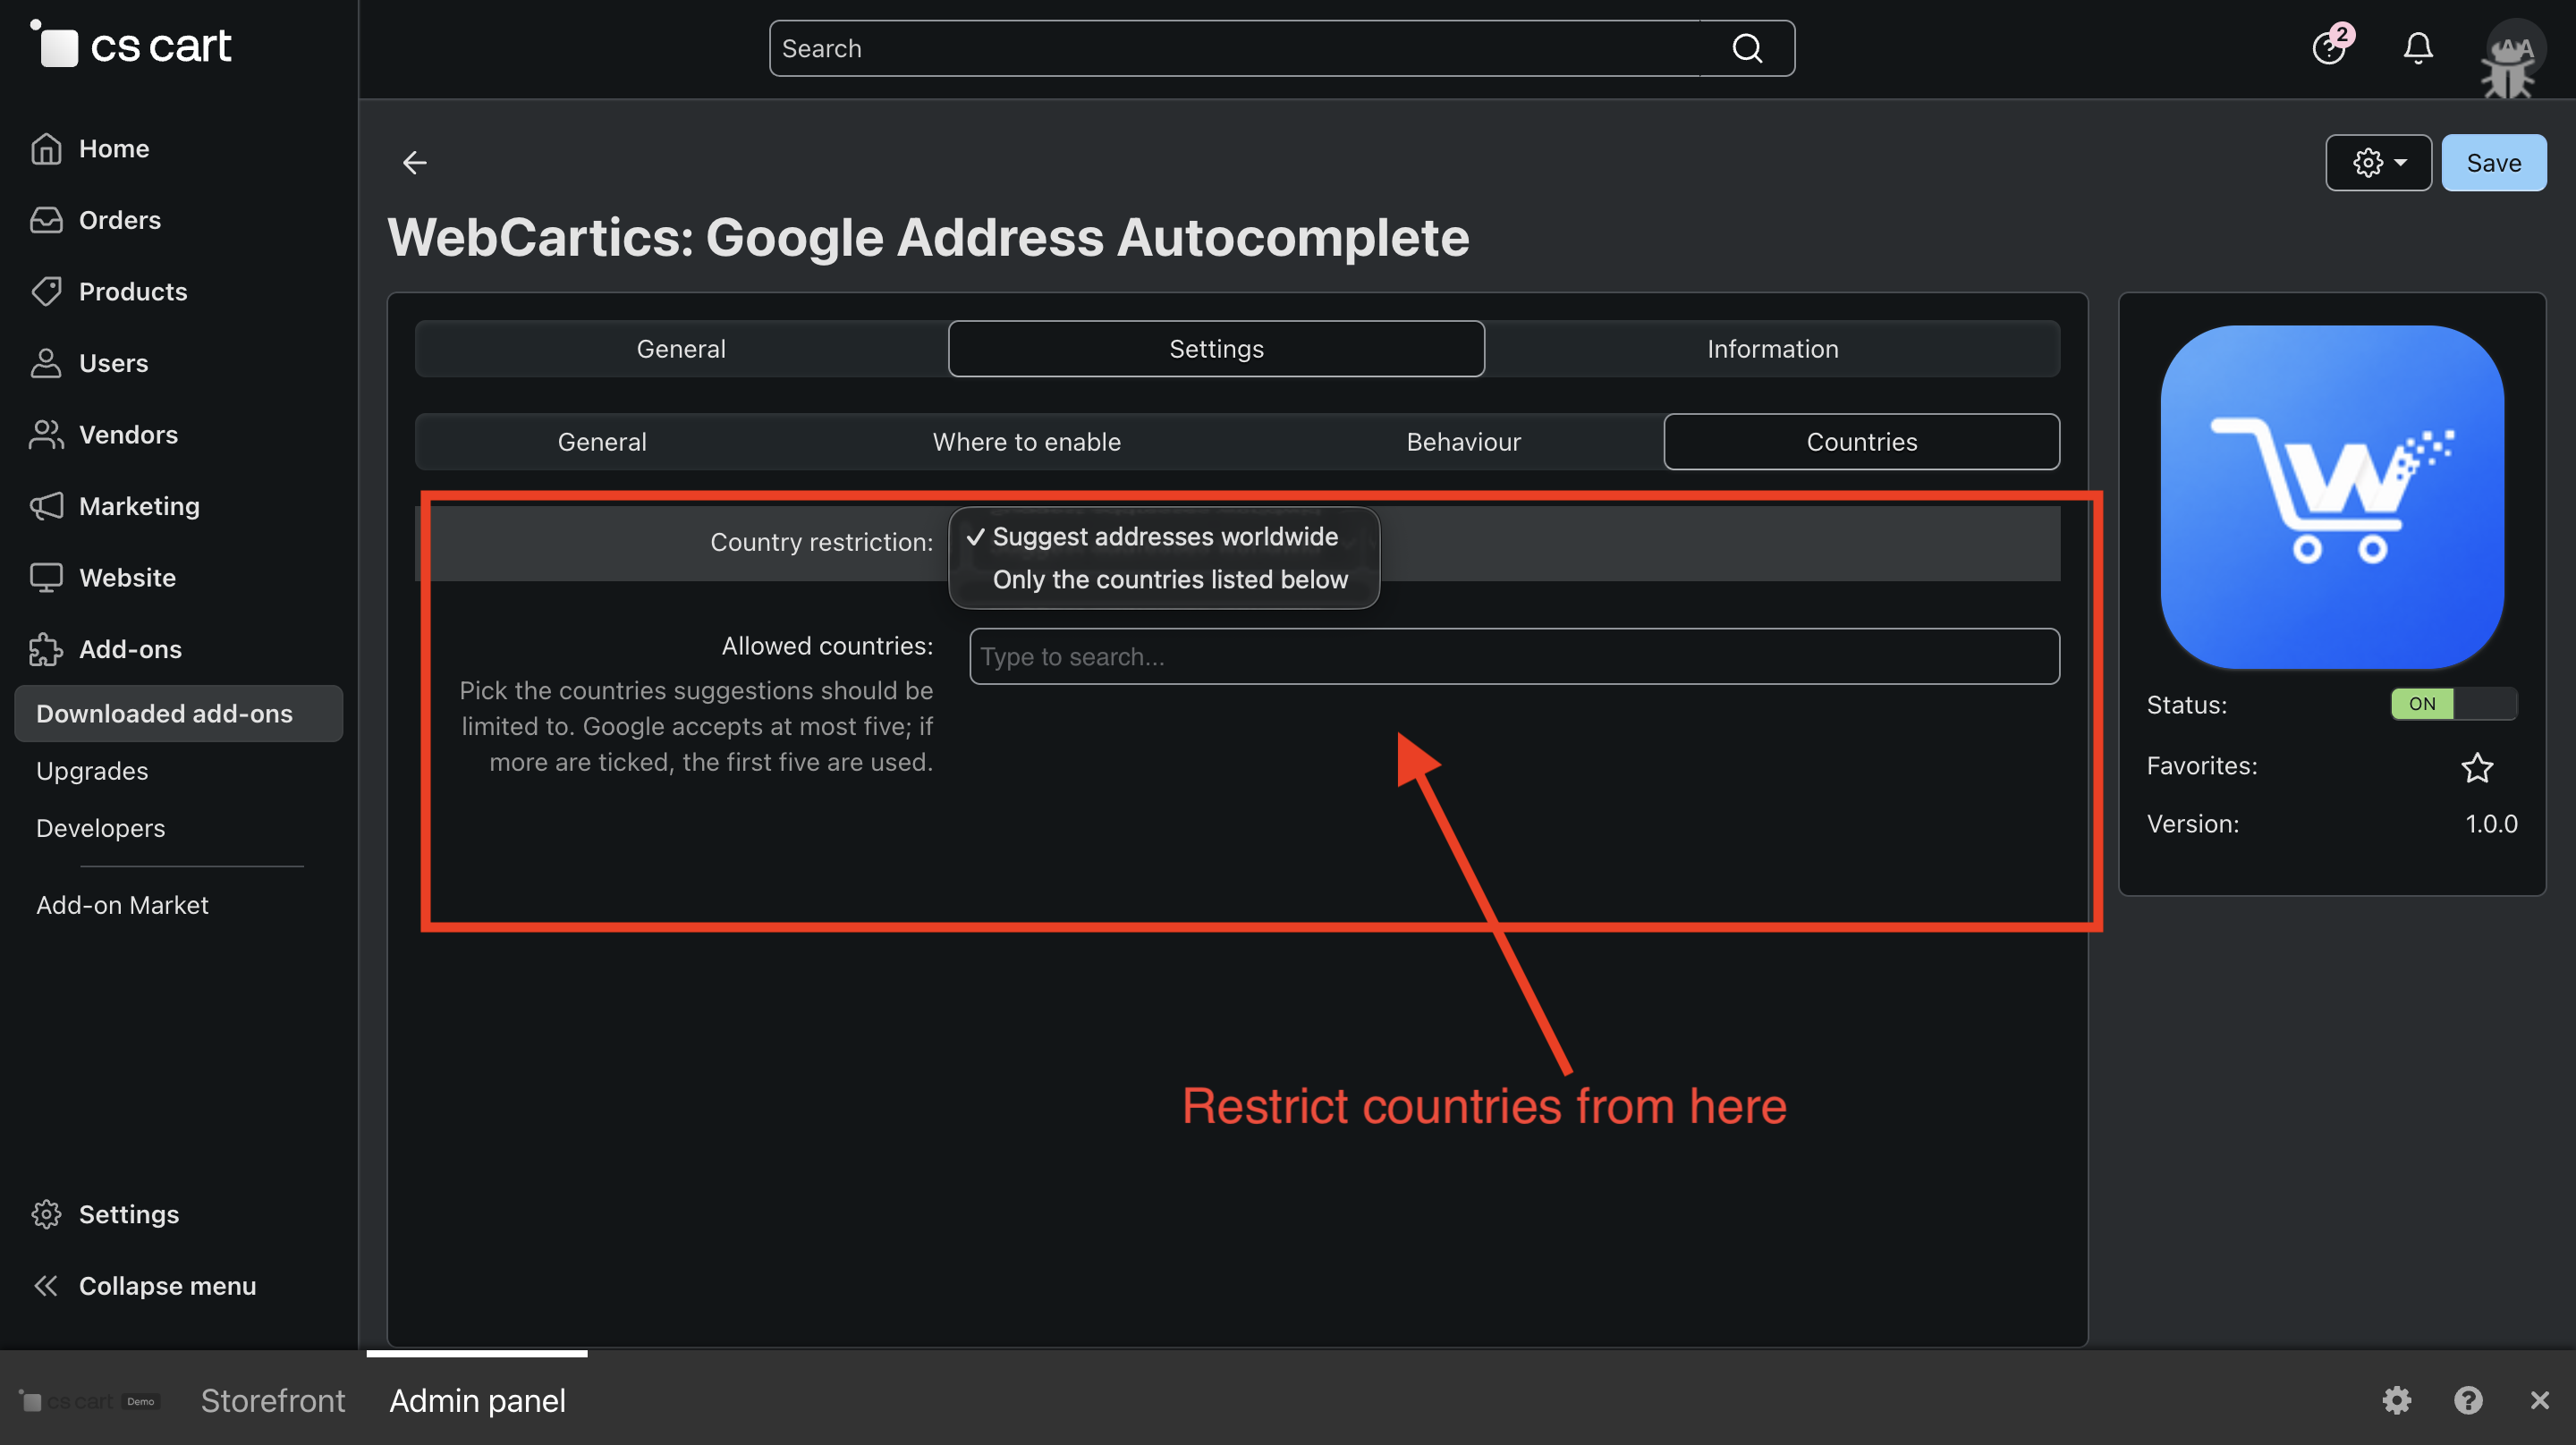
Task: Click the cs cart Demo logo
Action: point(90,1401)
